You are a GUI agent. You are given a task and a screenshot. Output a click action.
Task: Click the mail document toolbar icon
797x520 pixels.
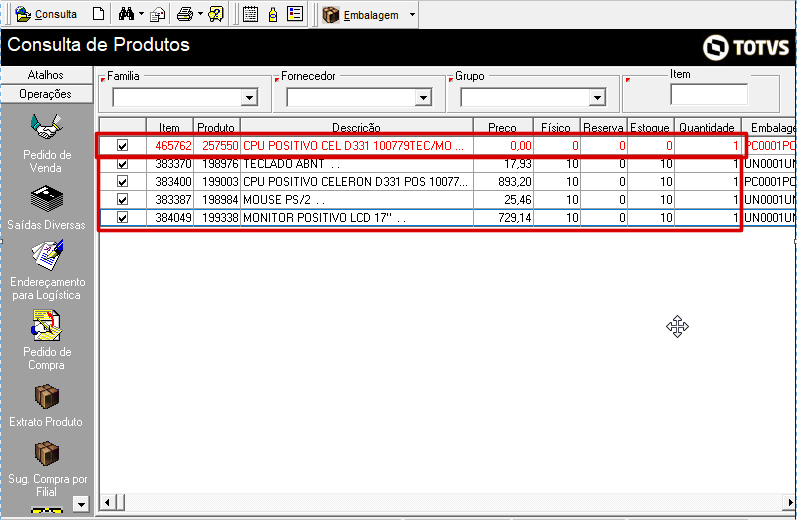click(158, 14)
